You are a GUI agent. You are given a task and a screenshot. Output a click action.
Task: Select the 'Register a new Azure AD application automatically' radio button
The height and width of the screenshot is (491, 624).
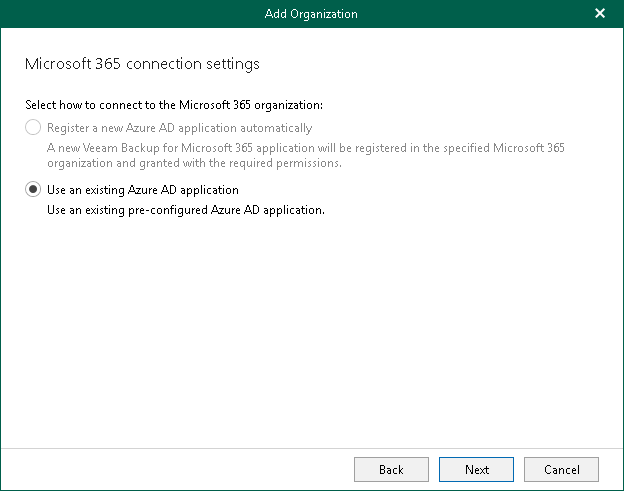coord(34,128)
